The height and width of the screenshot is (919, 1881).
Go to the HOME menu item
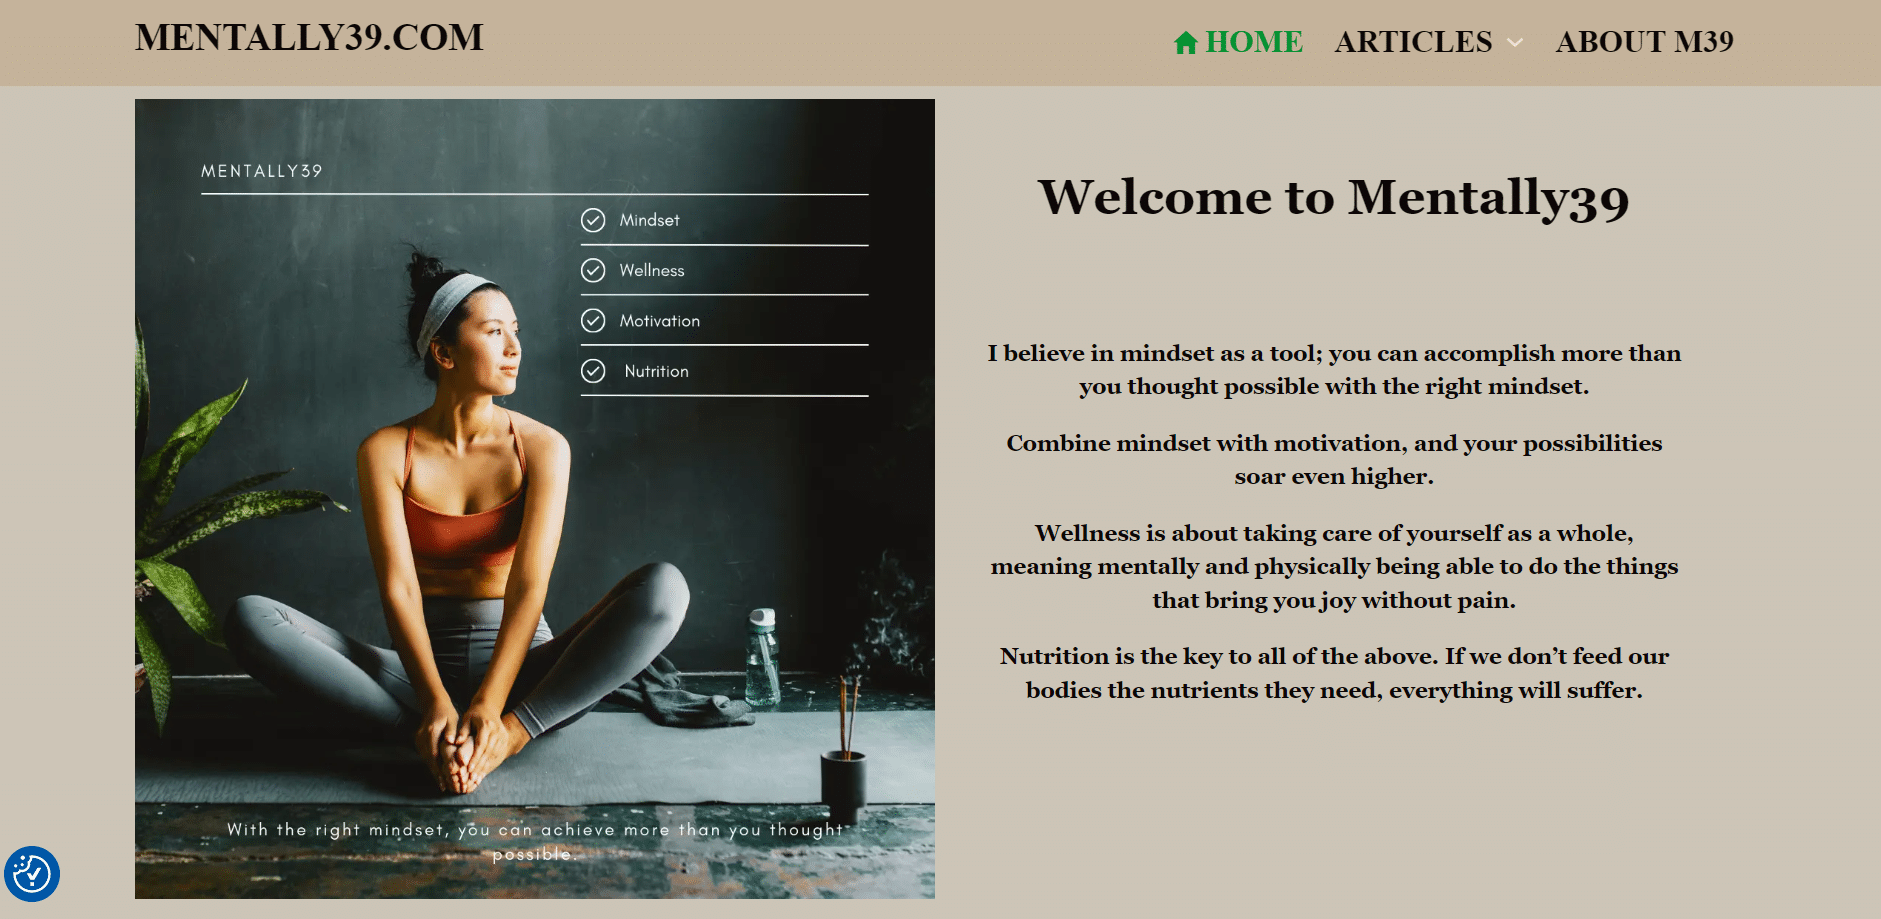pos(1254,42)
